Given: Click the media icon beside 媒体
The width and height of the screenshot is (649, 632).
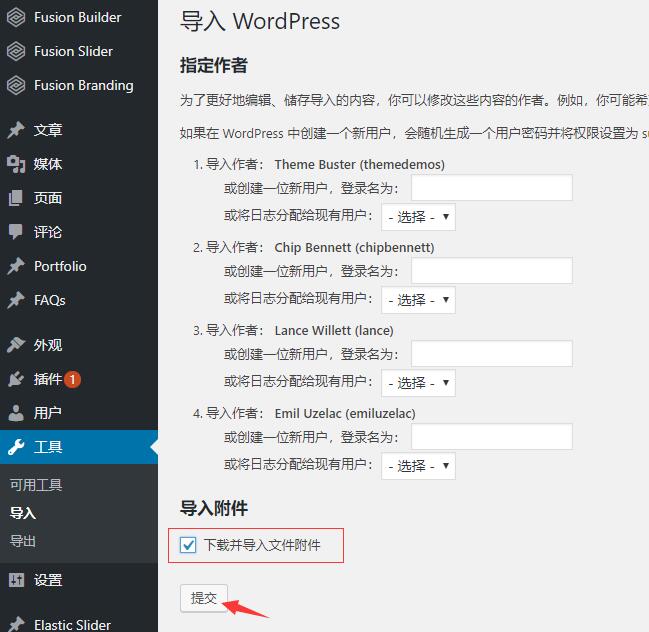Looking at the screenshot, I should 16,164.
